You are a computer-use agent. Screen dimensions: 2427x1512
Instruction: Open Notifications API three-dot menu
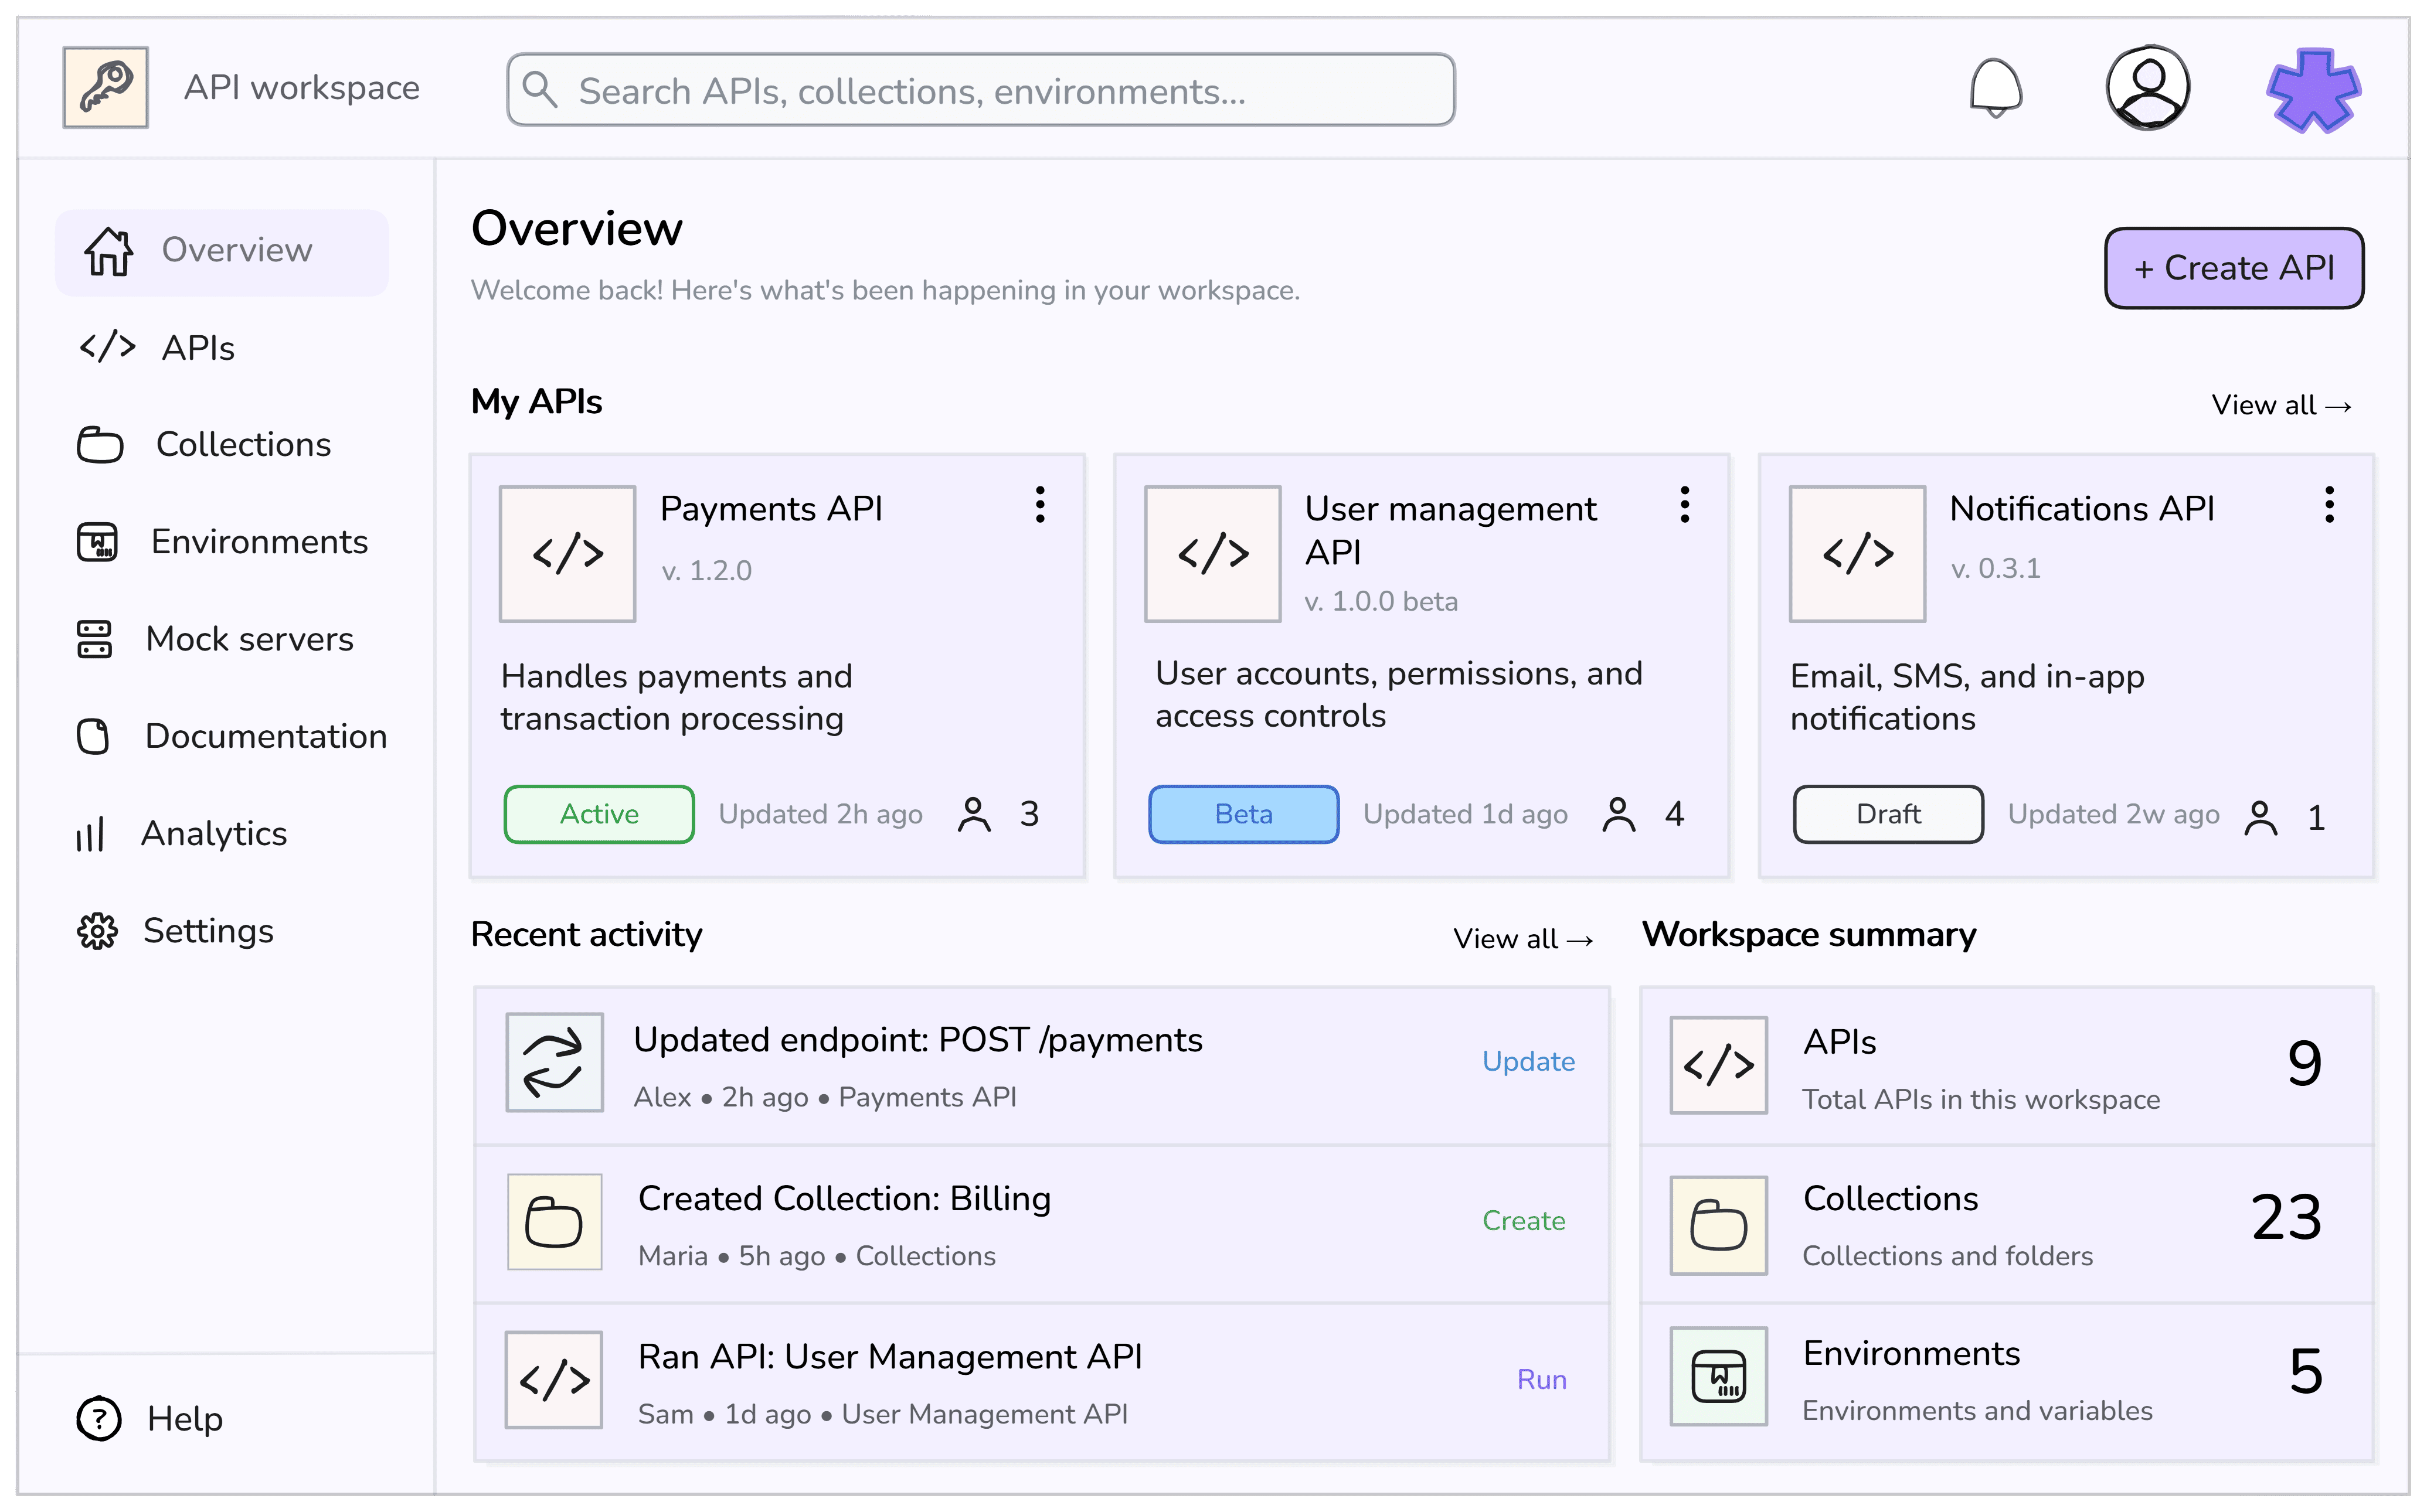click(2329, 505)
